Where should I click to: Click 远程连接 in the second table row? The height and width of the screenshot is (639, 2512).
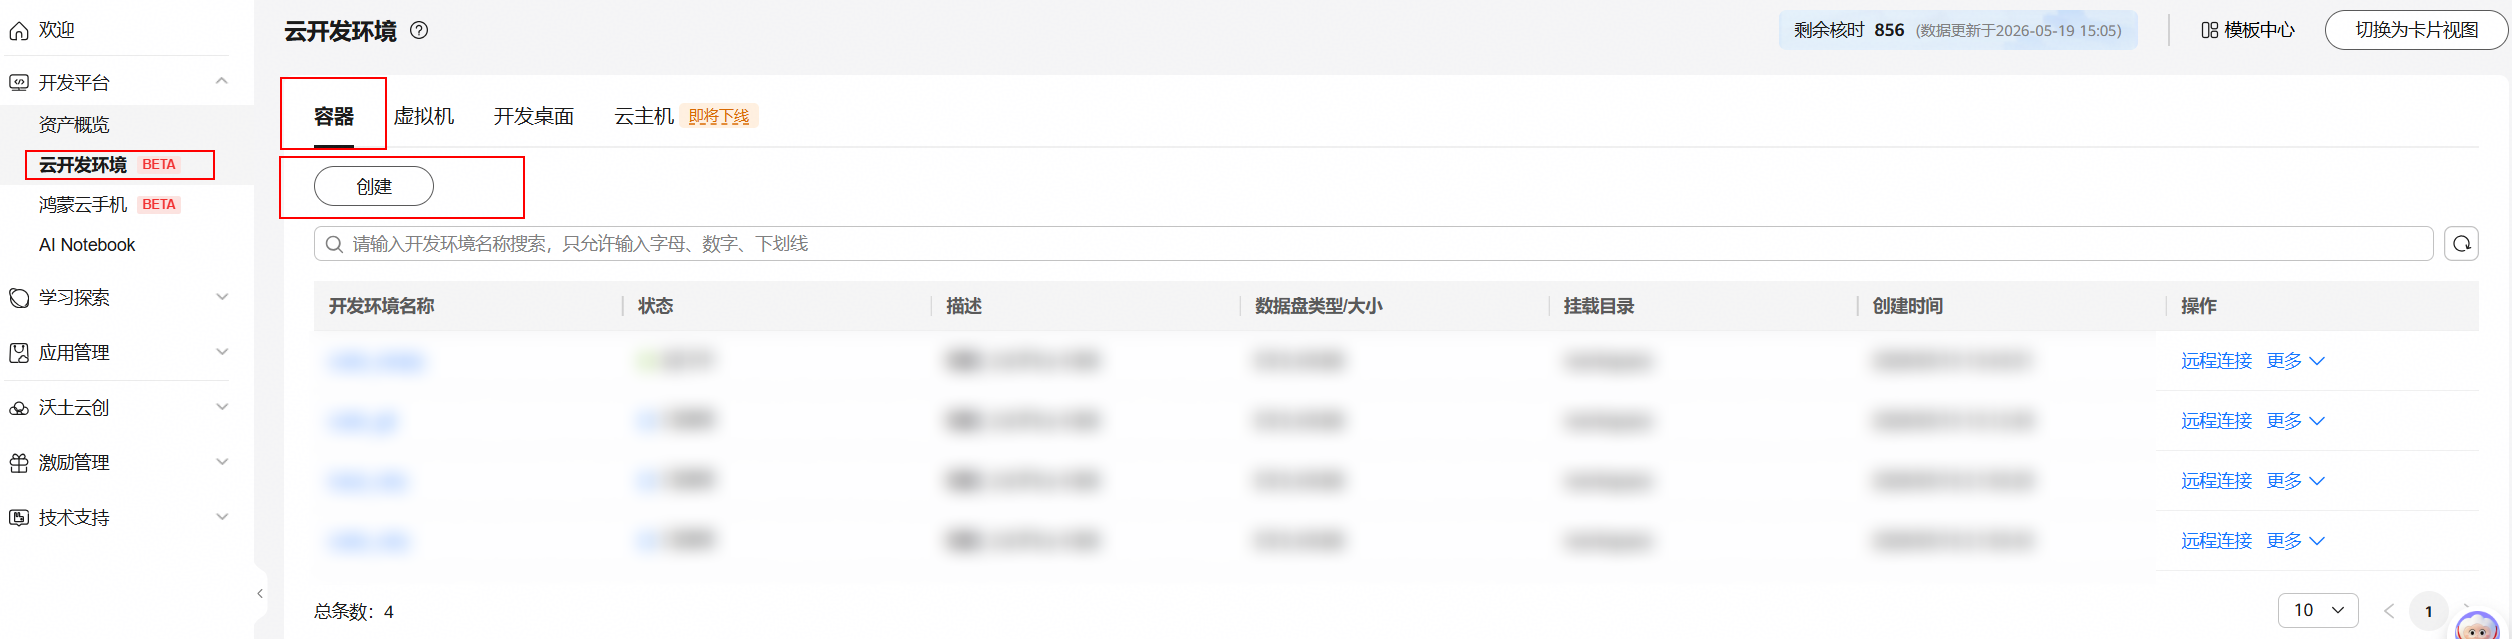(2216, 421)
